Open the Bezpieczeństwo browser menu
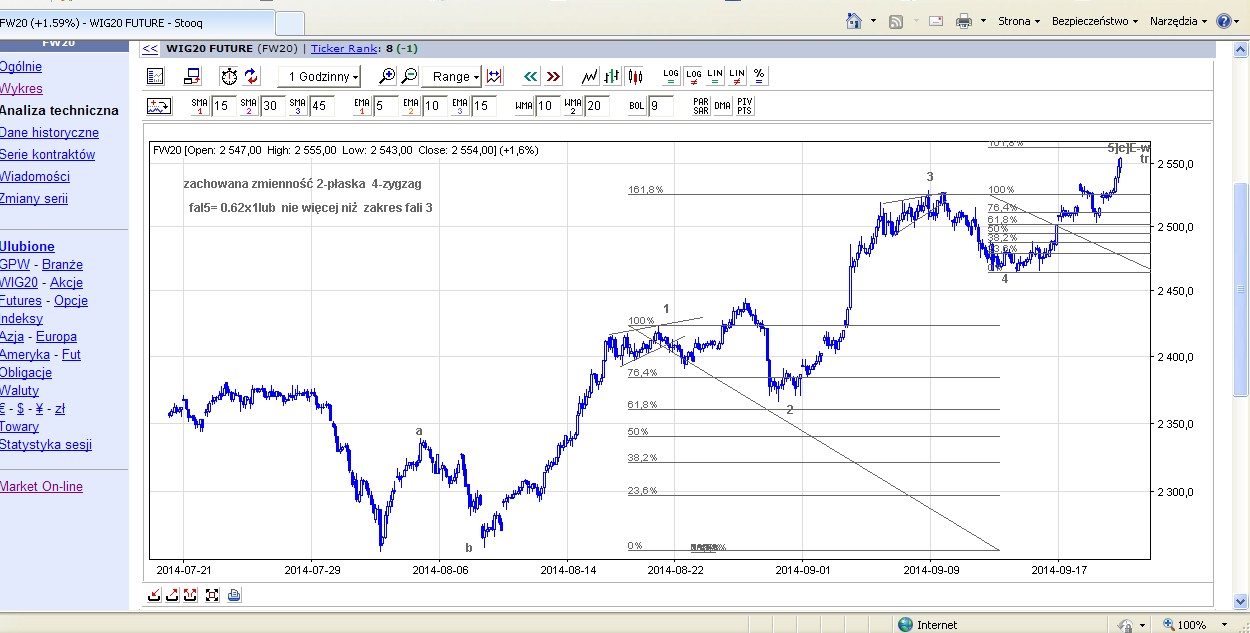Screen dimensions: 1250x633 click(x=1094, y=21)
